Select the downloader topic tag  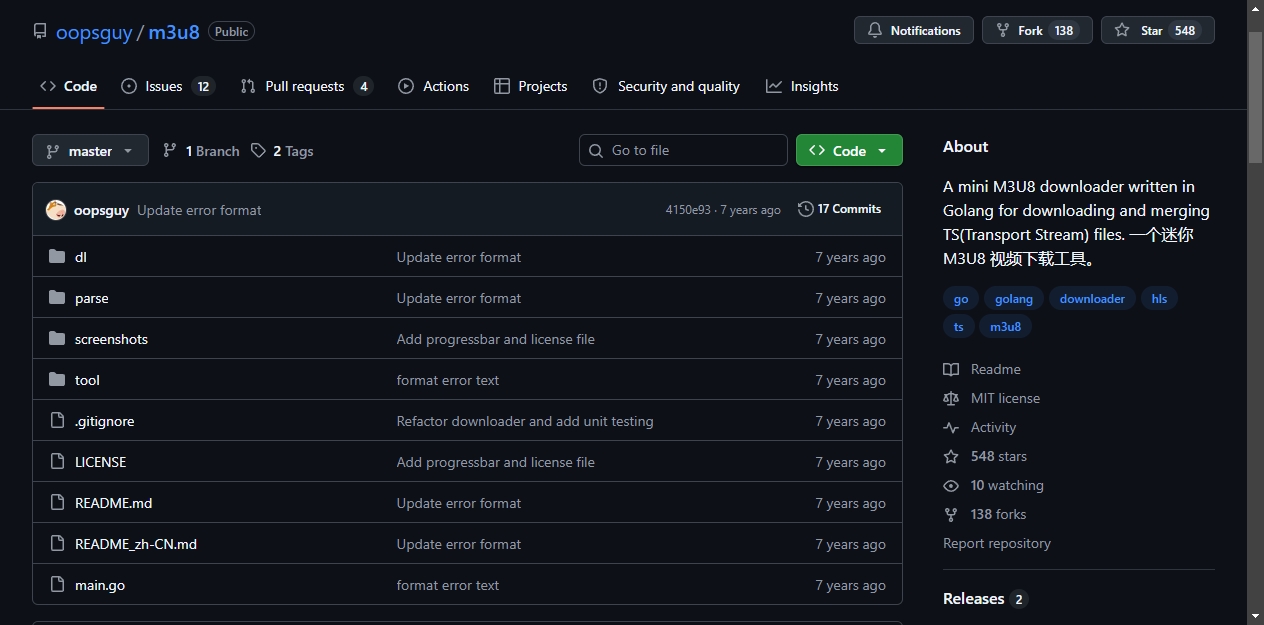pos(1092,299)
